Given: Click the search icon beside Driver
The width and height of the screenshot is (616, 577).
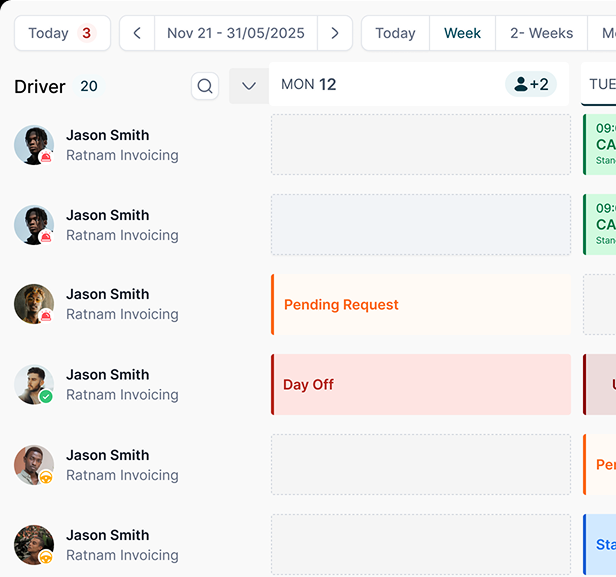Looking at the screenshot, I should click(205, 86).
